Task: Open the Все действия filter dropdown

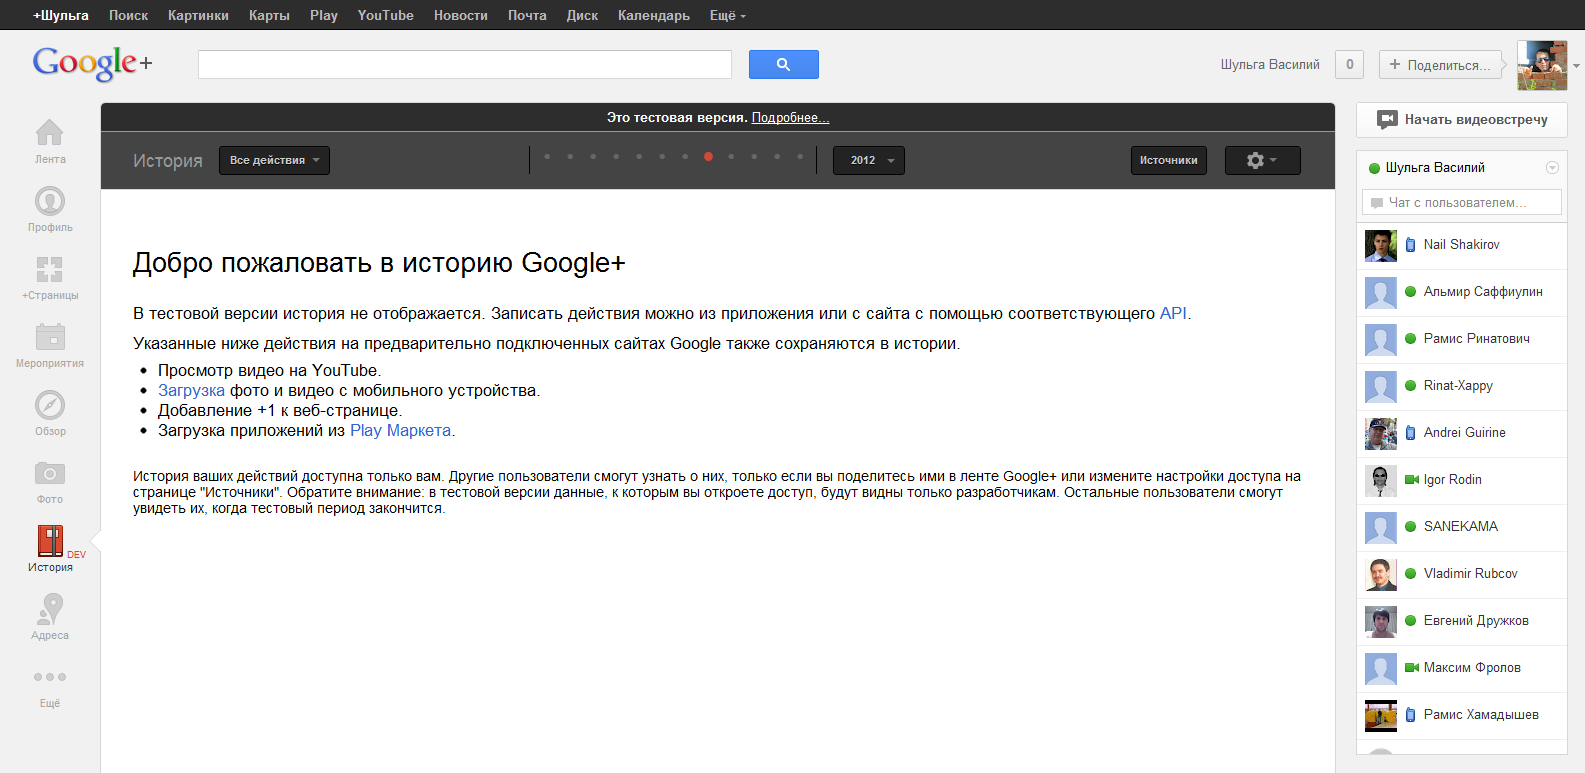Action: pos(274,160)
